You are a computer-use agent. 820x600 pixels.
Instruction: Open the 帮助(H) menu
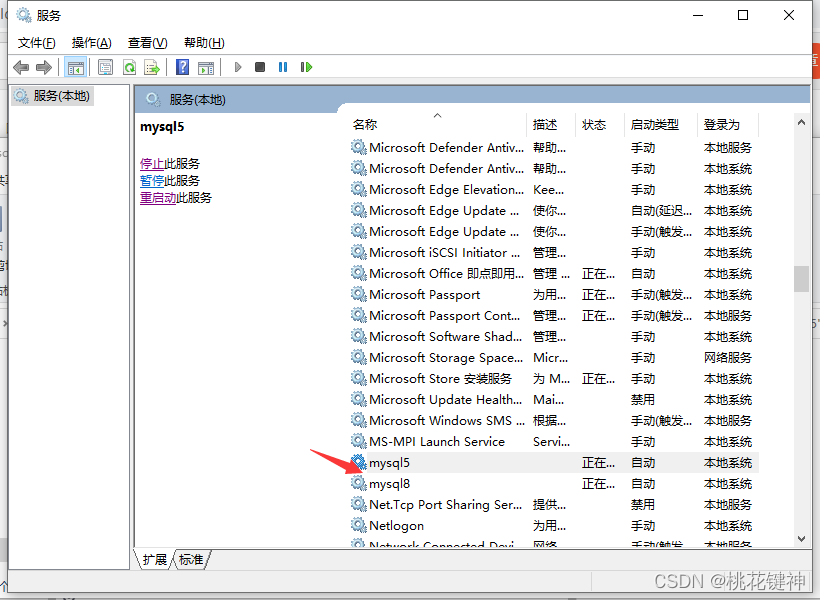click(204, 43)
